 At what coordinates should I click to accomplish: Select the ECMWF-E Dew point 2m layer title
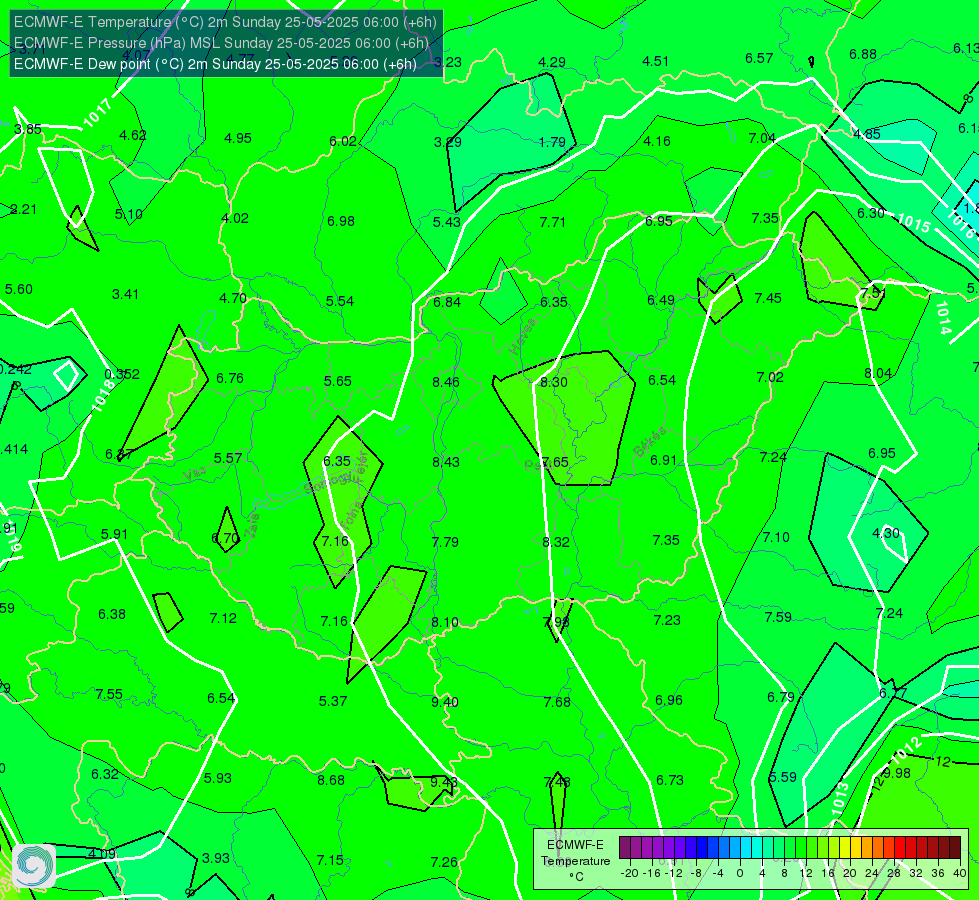[215, 64]
